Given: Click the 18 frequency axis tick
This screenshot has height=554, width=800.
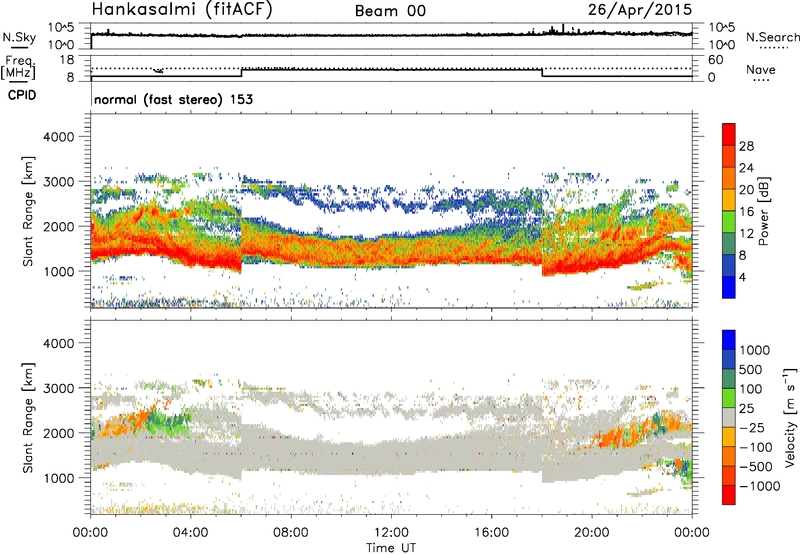Looking at the screenshot, I should coord(68,60).
